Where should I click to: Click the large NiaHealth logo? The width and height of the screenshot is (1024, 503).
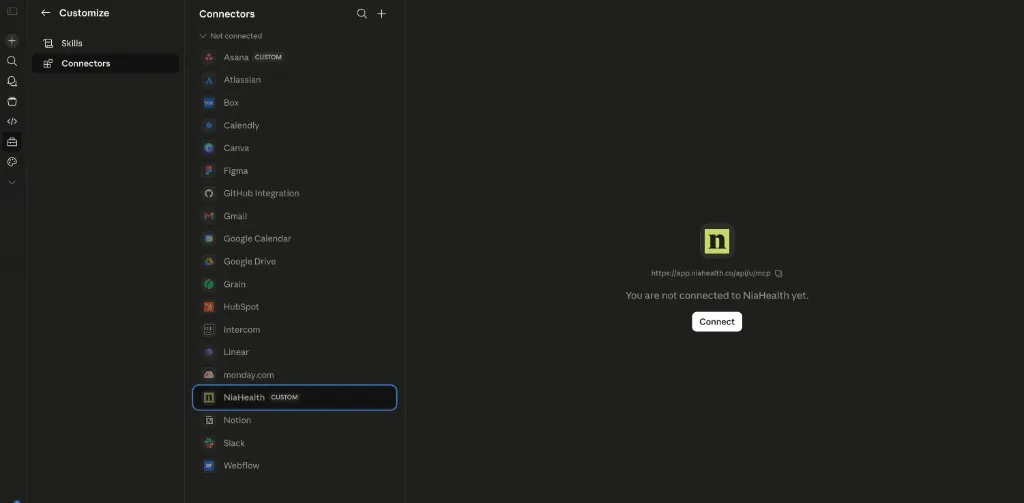[x=717, y=241]
